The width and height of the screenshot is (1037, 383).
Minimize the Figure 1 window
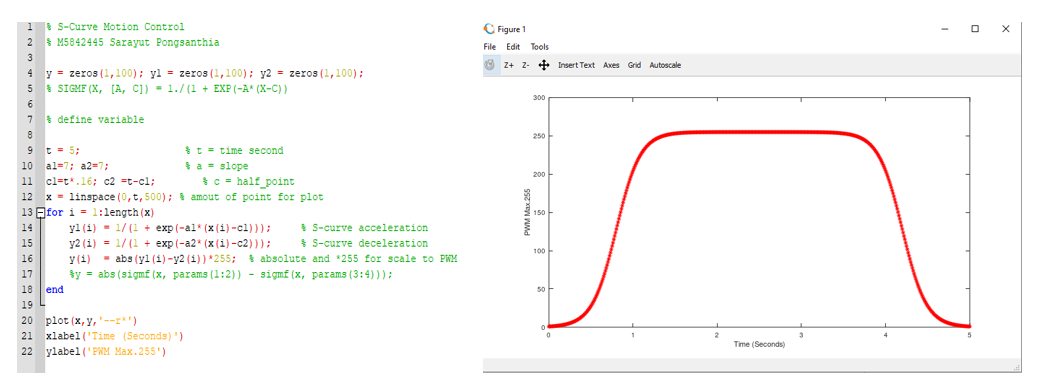[944, 28]
